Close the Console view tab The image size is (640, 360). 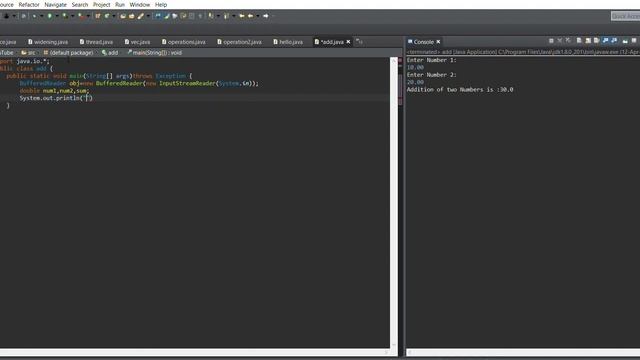click(x=438, y=42)
